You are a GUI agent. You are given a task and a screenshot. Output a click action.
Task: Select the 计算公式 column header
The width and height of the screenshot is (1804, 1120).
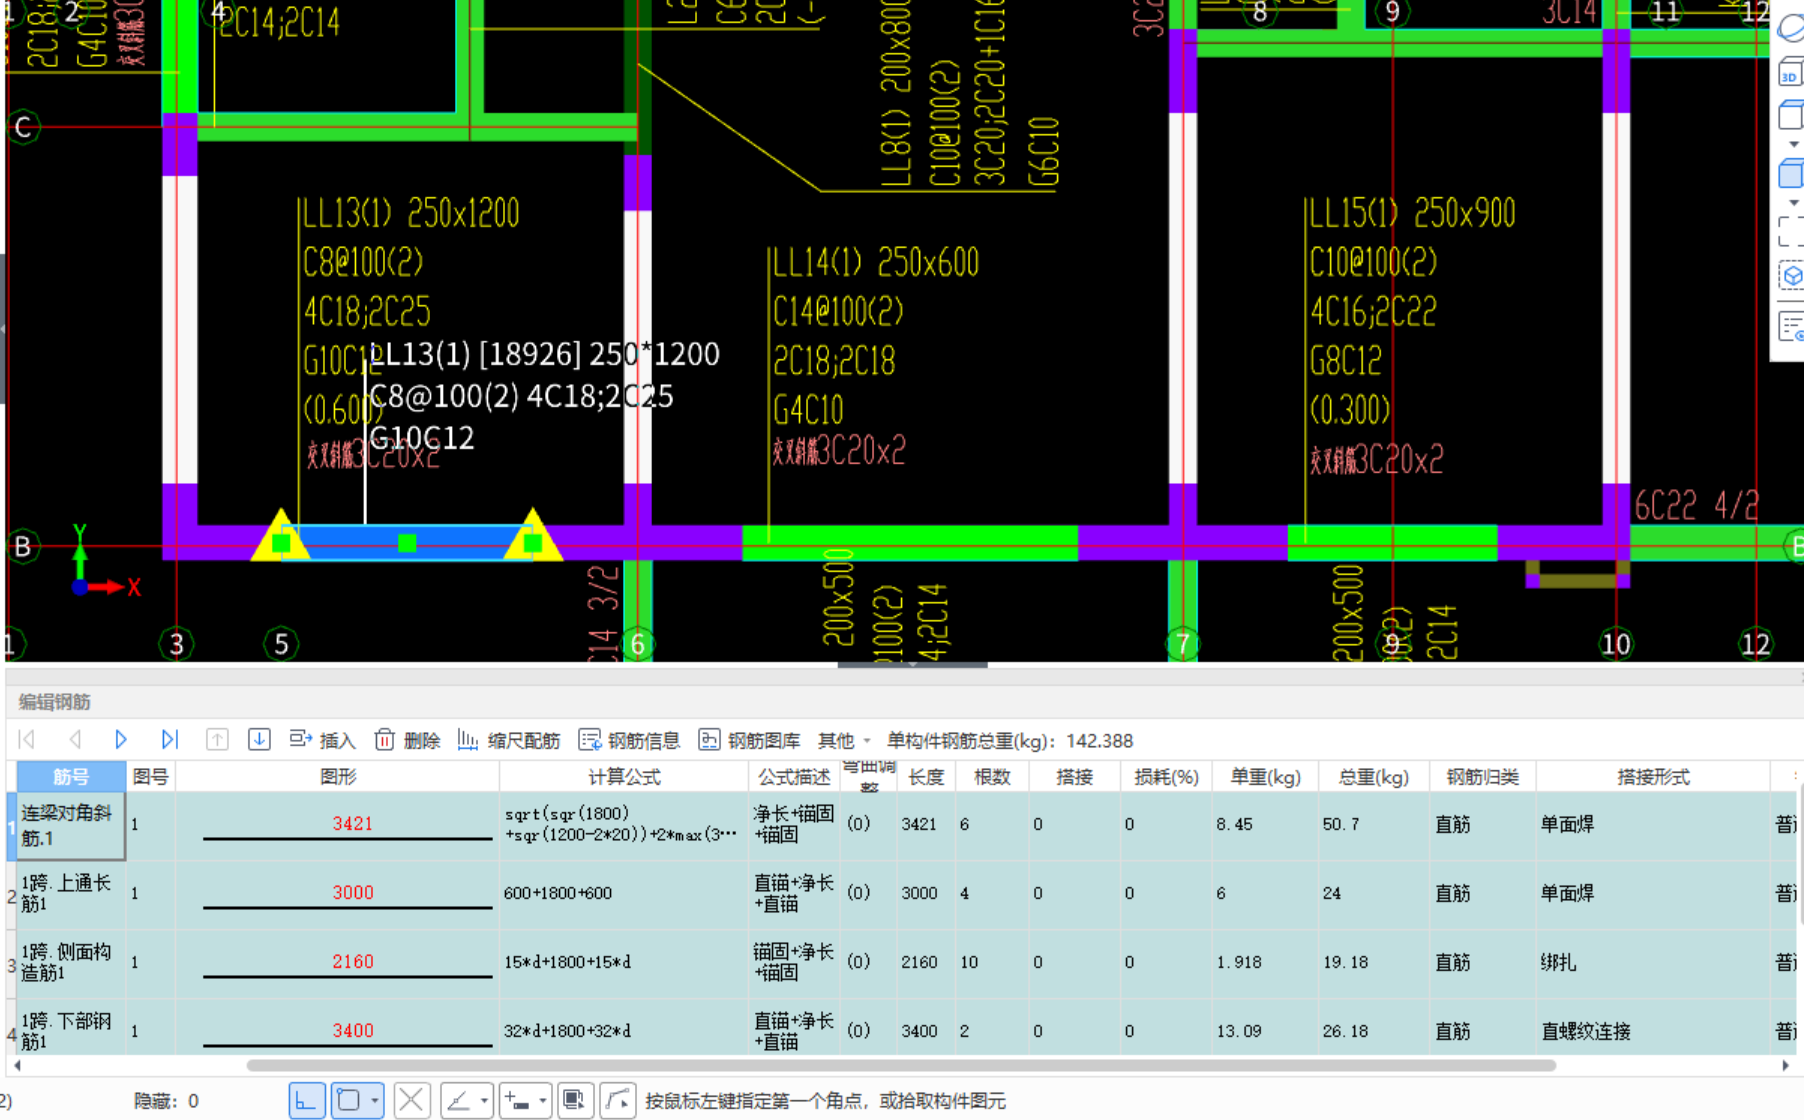click(x=624, y=776)
